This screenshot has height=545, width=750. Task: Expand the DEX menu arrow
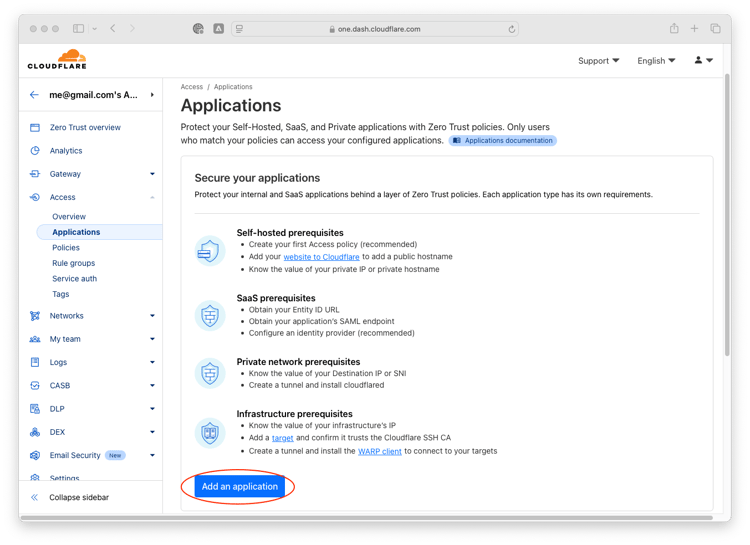click(x=152, y=432)
